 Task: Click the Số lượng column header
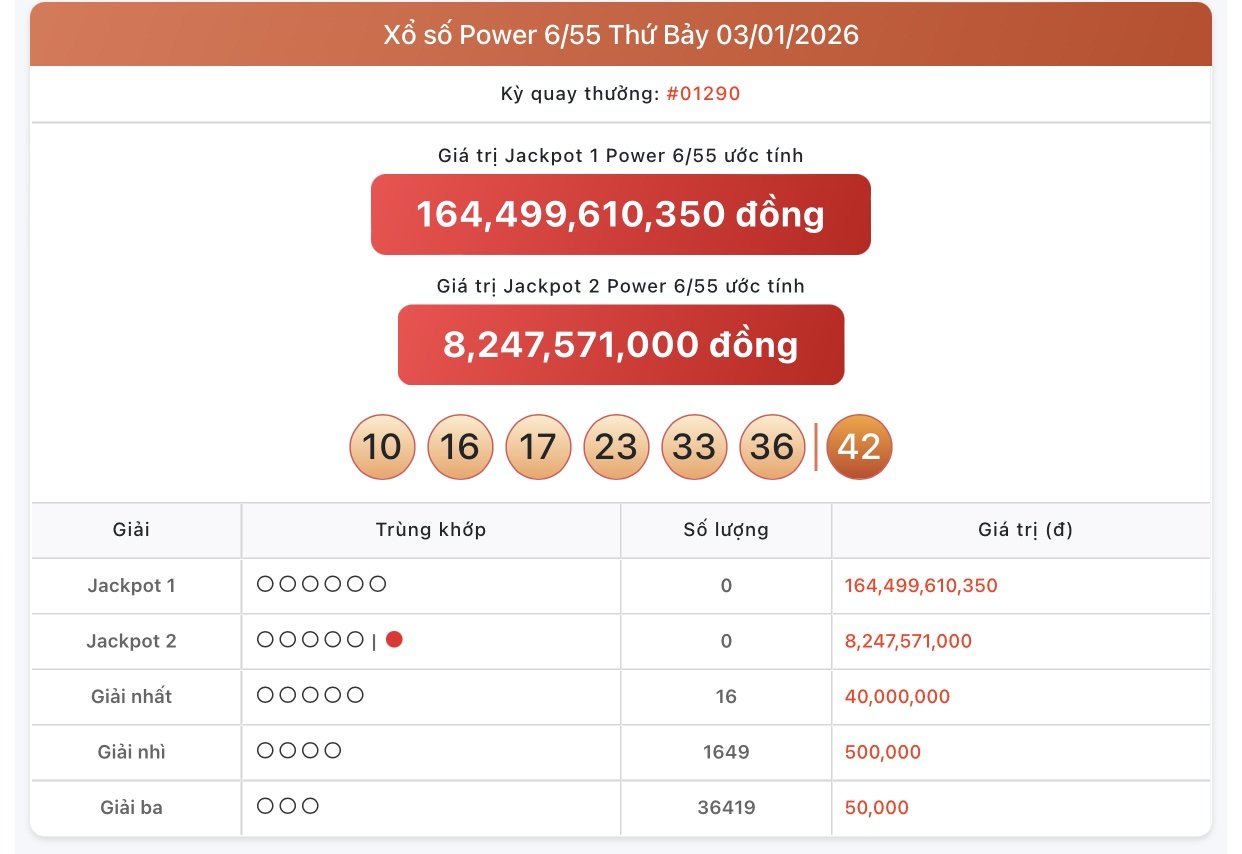tap(726, 530)
